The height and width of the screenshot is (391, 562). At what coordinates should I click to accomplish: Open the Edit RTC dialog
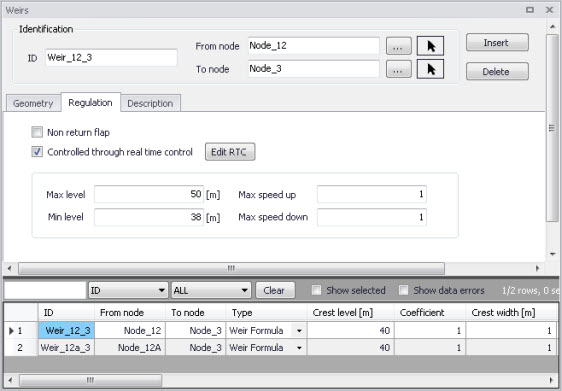tap(230, 152)
